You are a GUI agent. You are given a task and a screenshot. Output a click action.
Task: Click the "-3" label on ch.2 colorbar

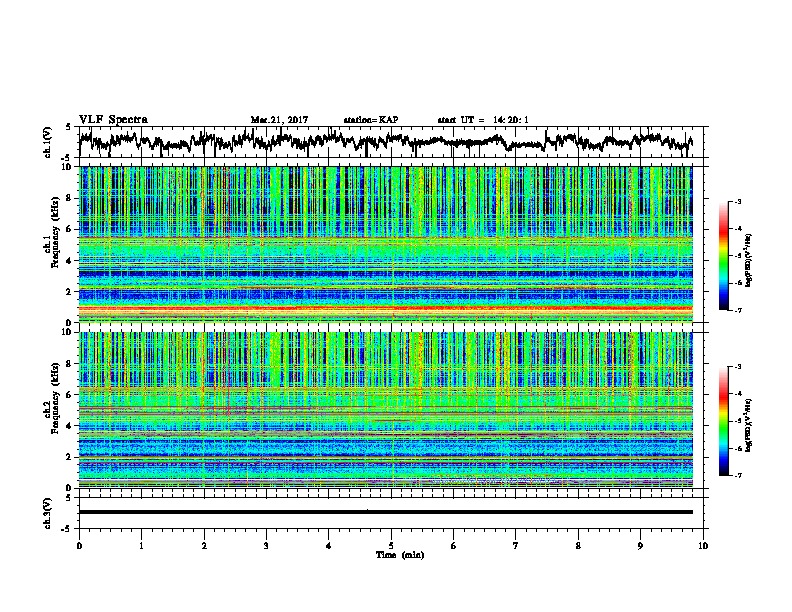[x=737, y=367]
